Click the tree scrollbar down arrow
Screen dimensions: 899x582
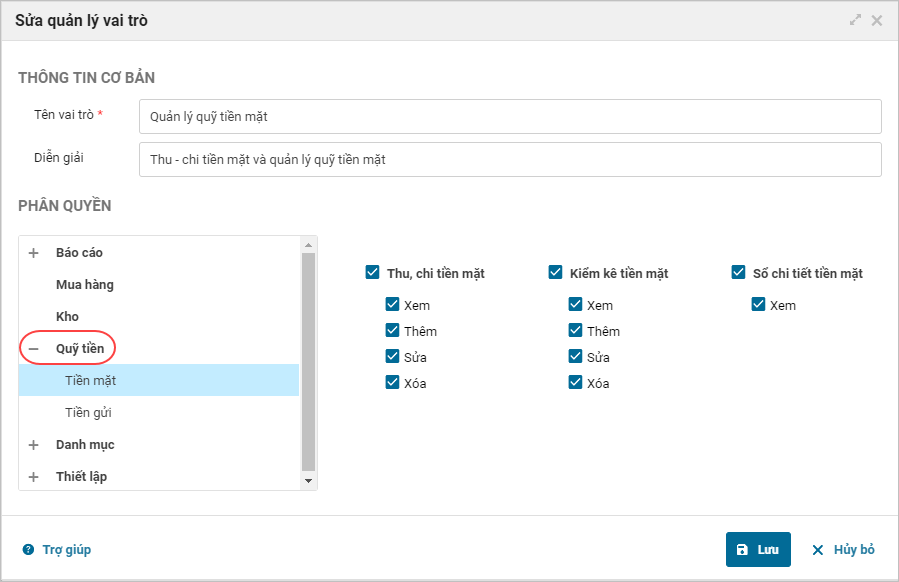click(x=309, y=481)
